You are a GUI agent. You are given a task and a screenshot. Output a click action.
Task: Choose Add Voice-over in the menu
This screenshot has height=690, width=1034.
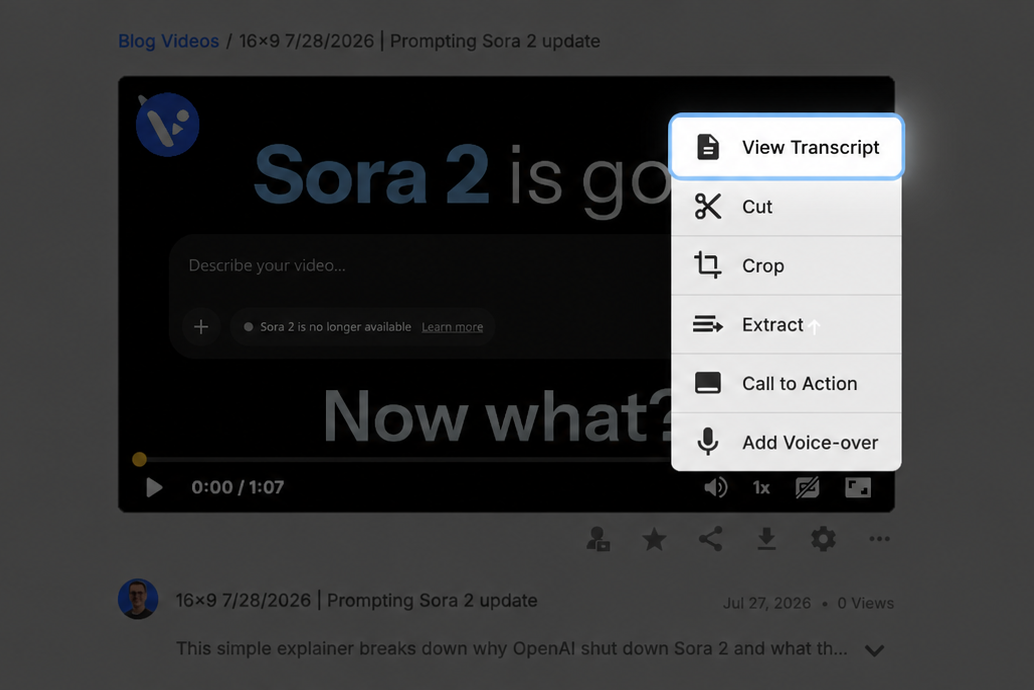click(x=786, y=442)
